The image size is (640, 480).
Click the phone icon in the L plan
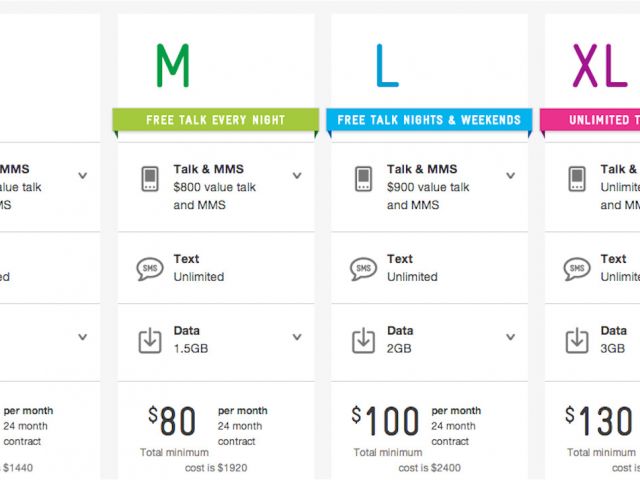click(363, 179)
